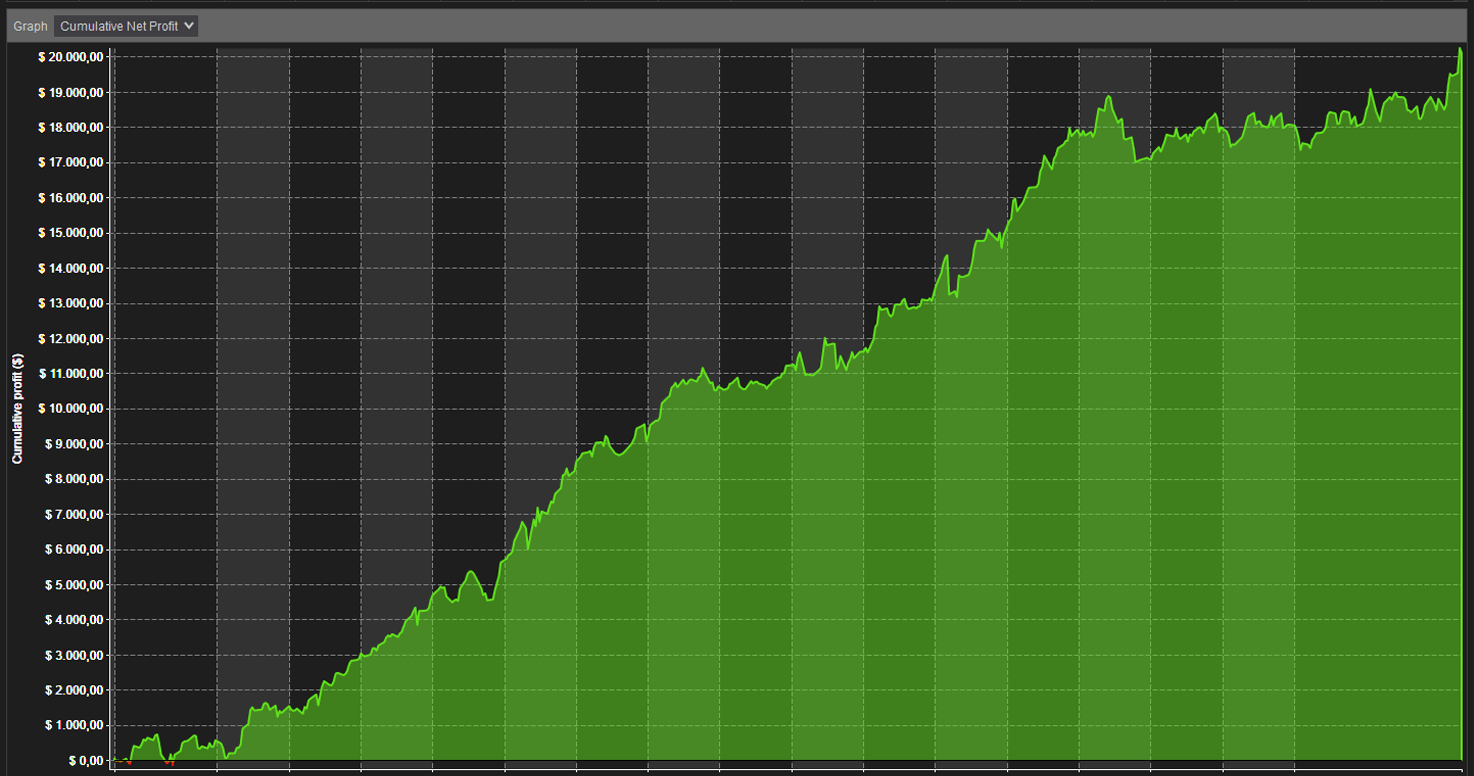This screenshot has width=1474, height=776.
Task: Click the "$ 4.000,00" axis label
Action: (74, 620)
